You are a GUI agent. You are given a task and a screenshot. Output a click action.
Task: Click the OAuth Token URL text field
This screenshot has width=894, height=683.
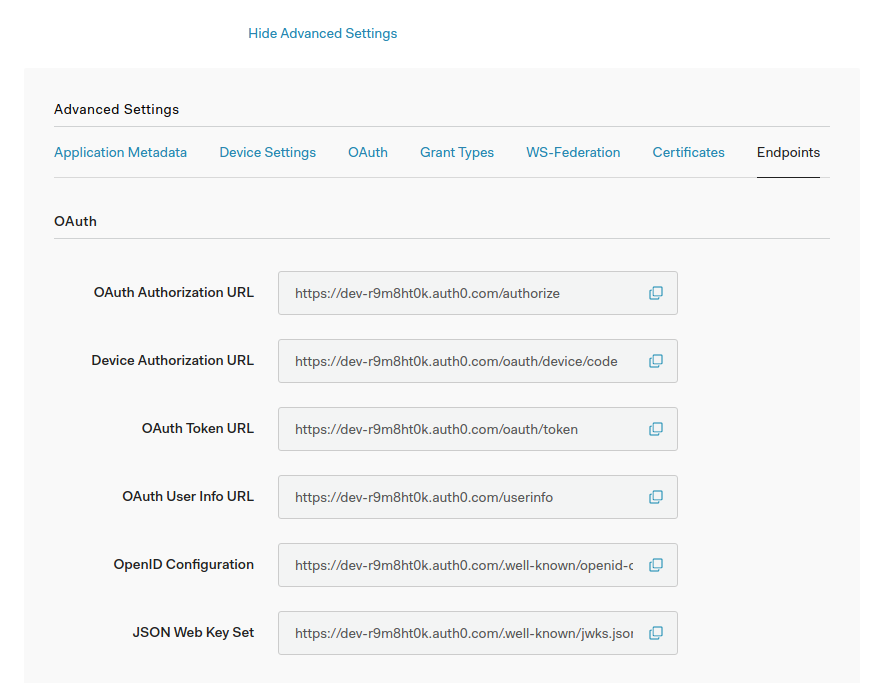pos(460,429)
